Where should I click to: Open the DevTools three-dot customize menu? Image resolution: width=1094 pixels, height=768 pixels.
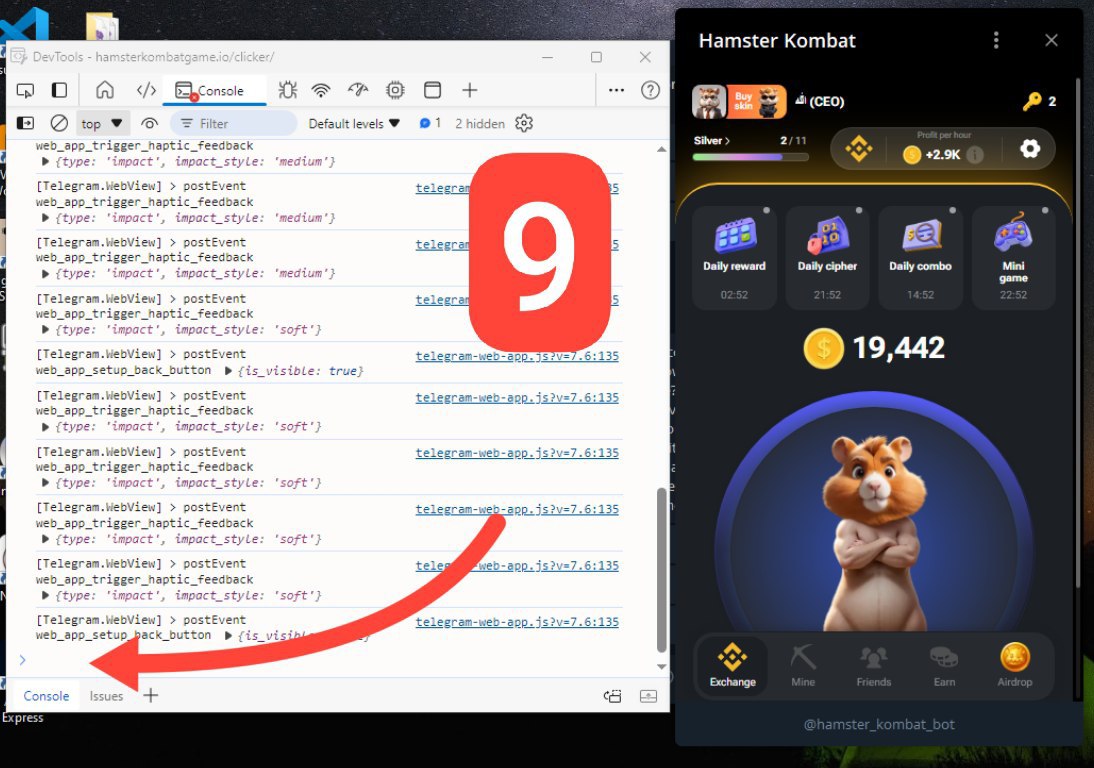tap(616, 90)
